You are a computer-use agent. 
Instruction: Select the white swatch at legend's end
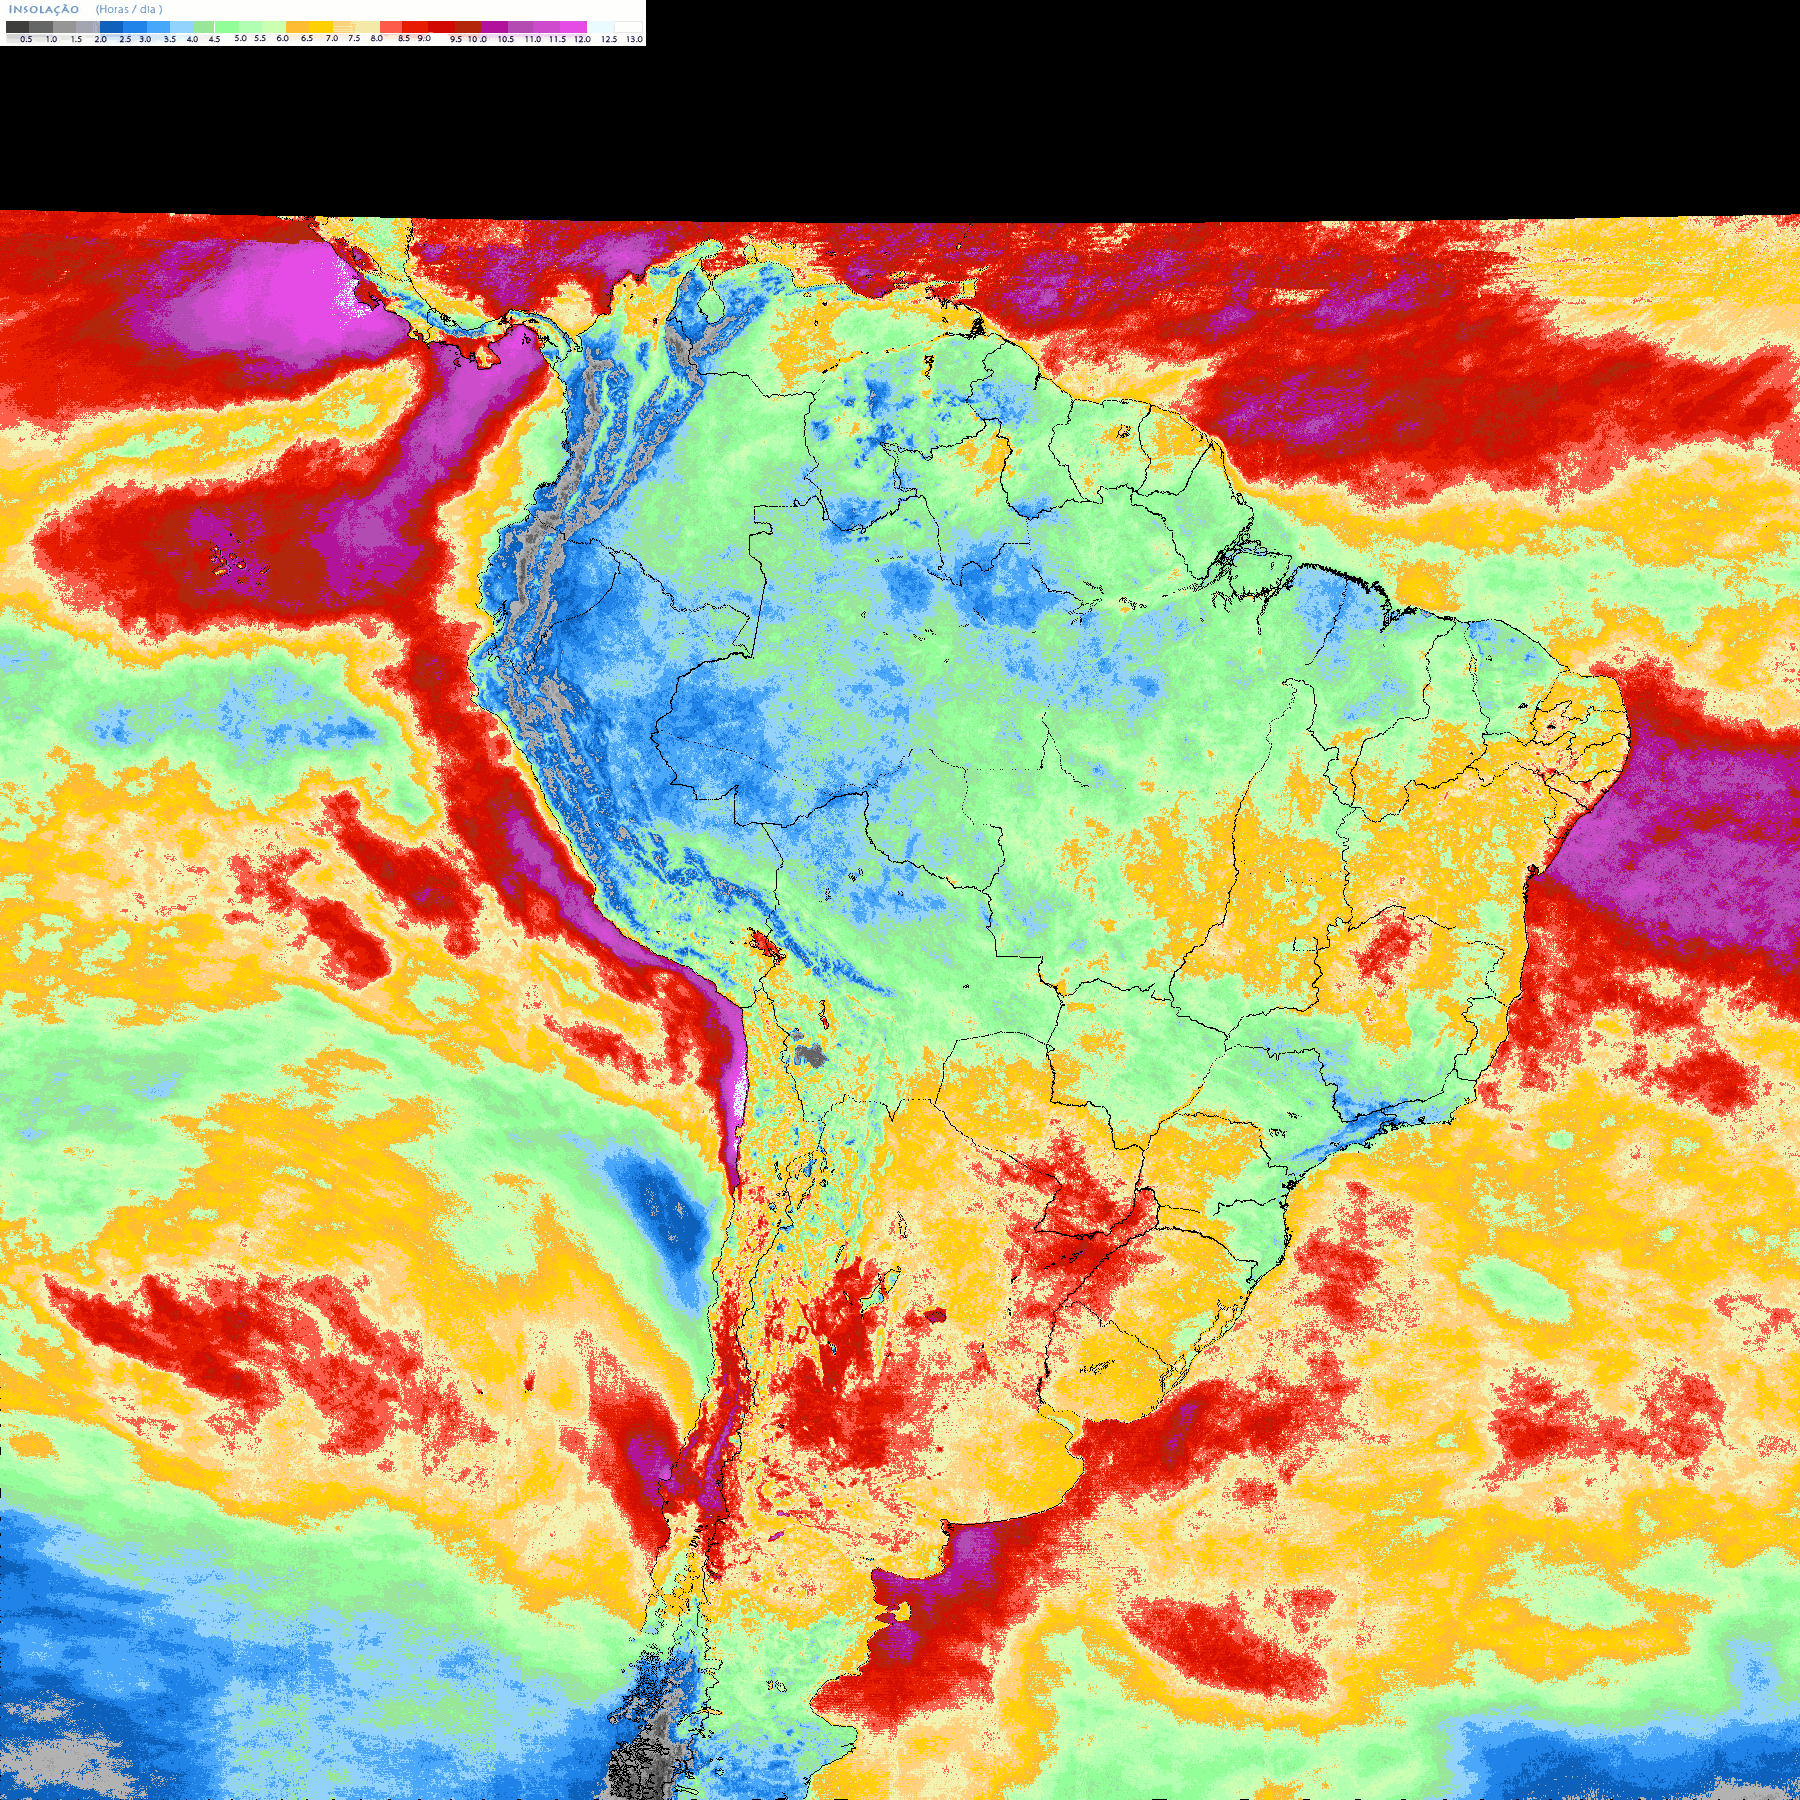(628, 27)
